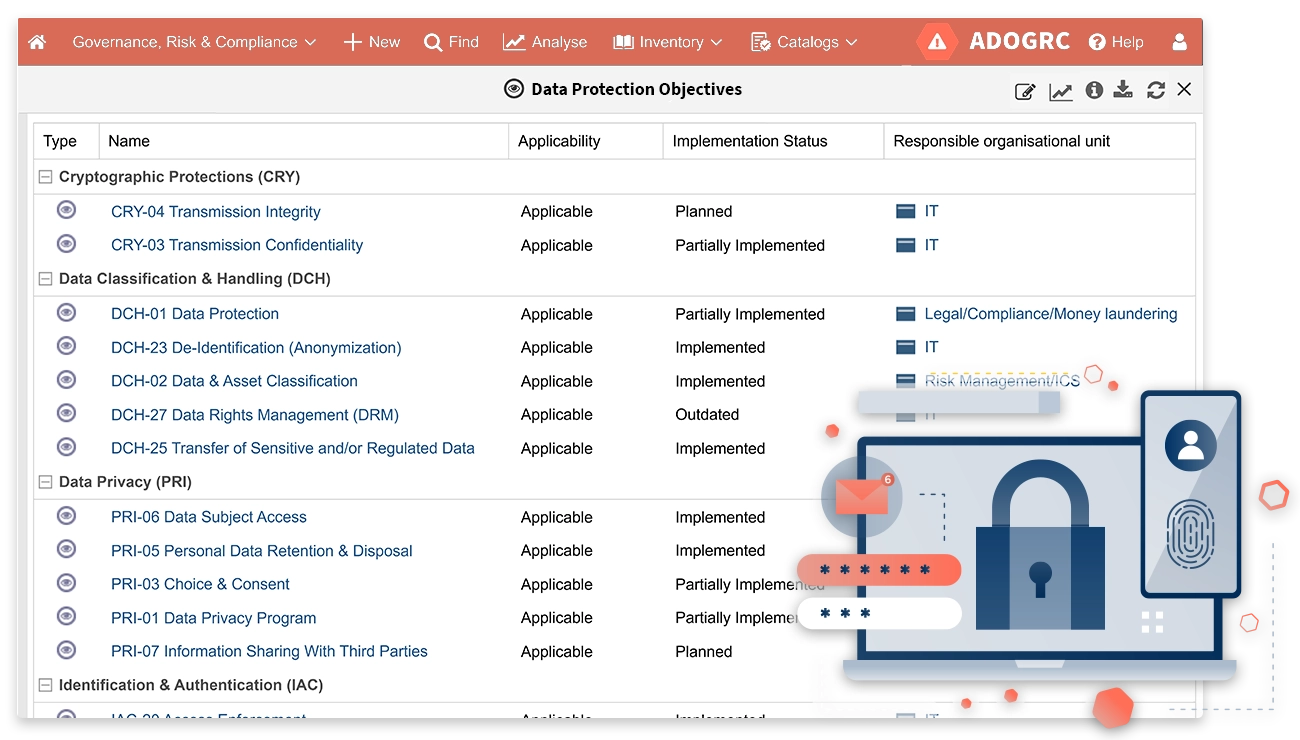The width and height of the screenshot is (1300, 740).
Task: Click eye icon for DCH-23 De-Identification row
Action: coord(66,346)
